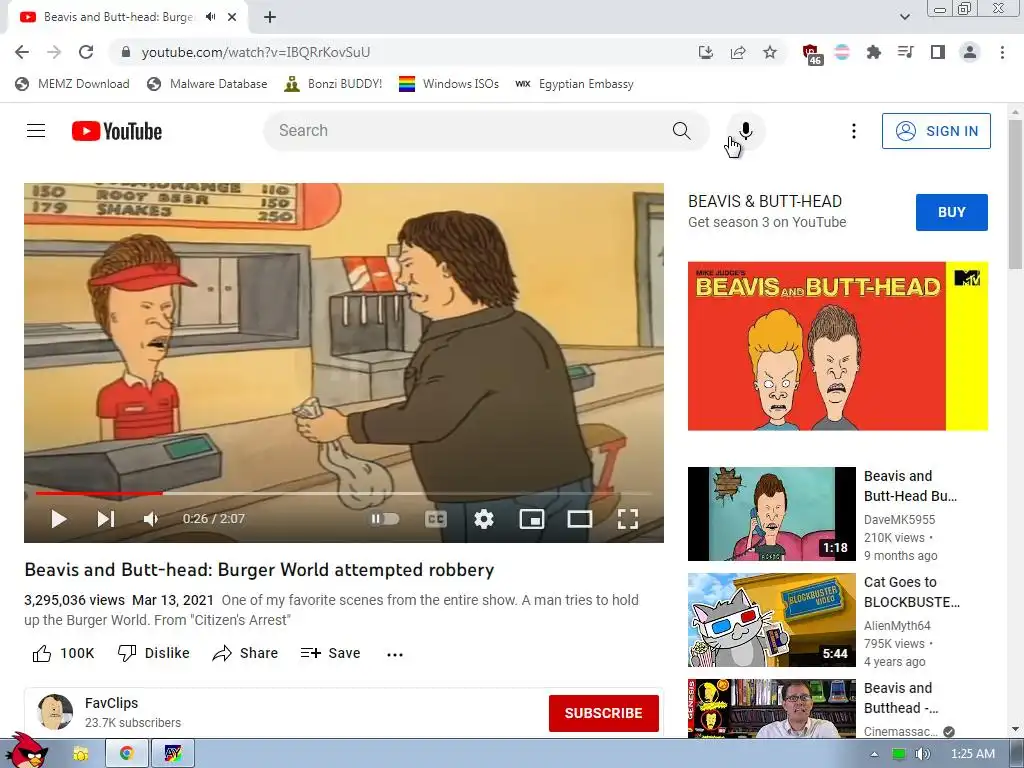
Task: Click AlienMyth64 channel name
Action: pos(897,625)
